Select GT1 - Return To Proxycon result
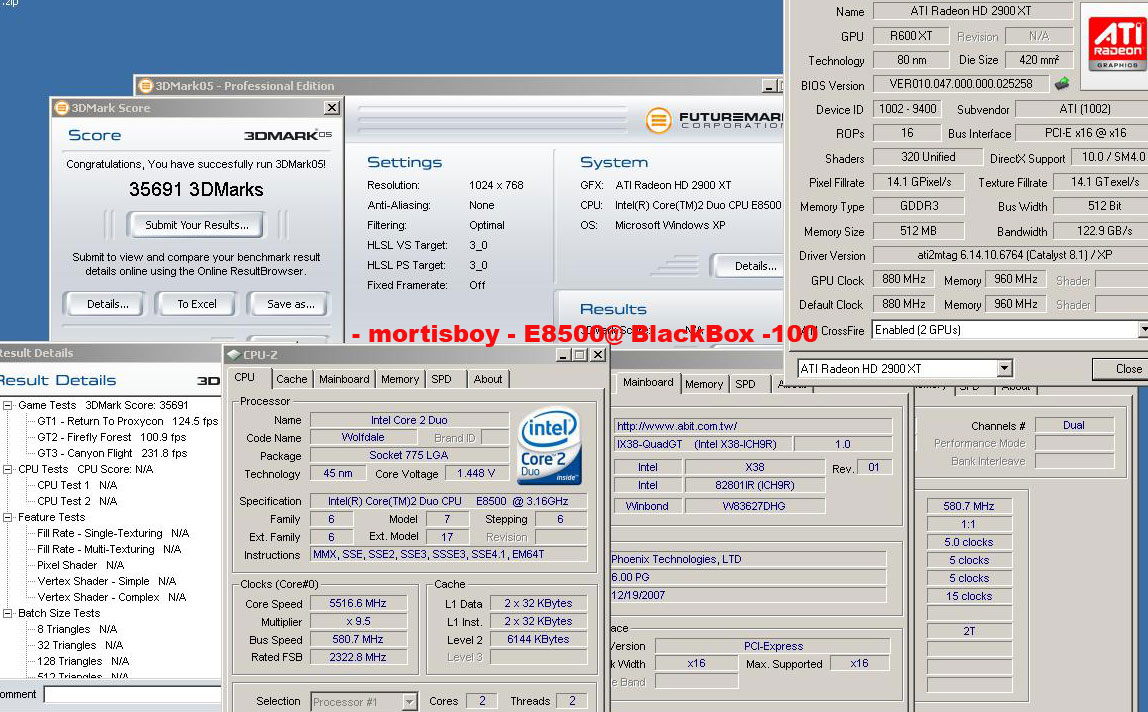The width and height of the screenshot is (1148, 712). tap(127, 421)
